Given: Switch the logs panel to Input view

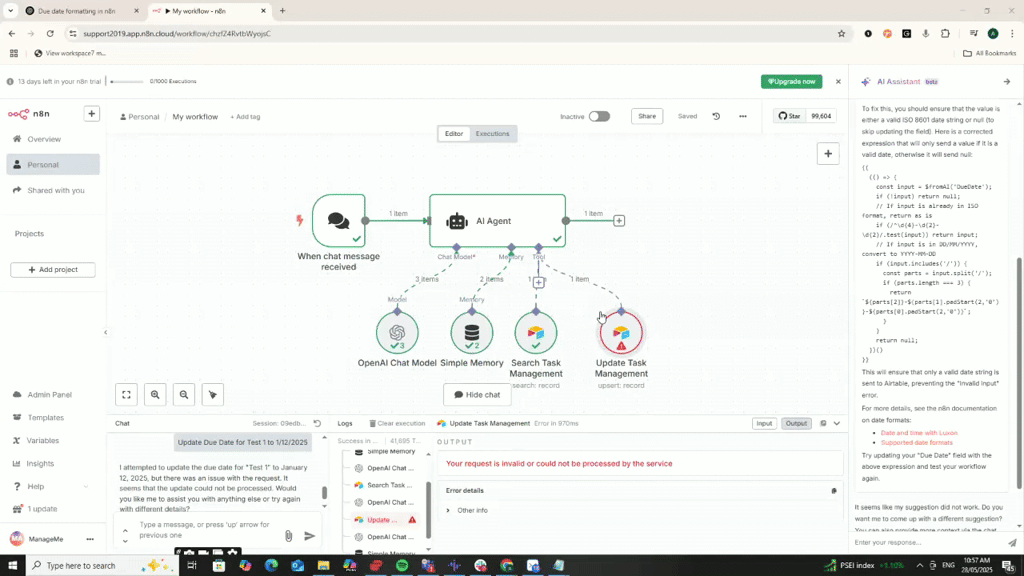Looking at the screenshot, I should [764, 423].
